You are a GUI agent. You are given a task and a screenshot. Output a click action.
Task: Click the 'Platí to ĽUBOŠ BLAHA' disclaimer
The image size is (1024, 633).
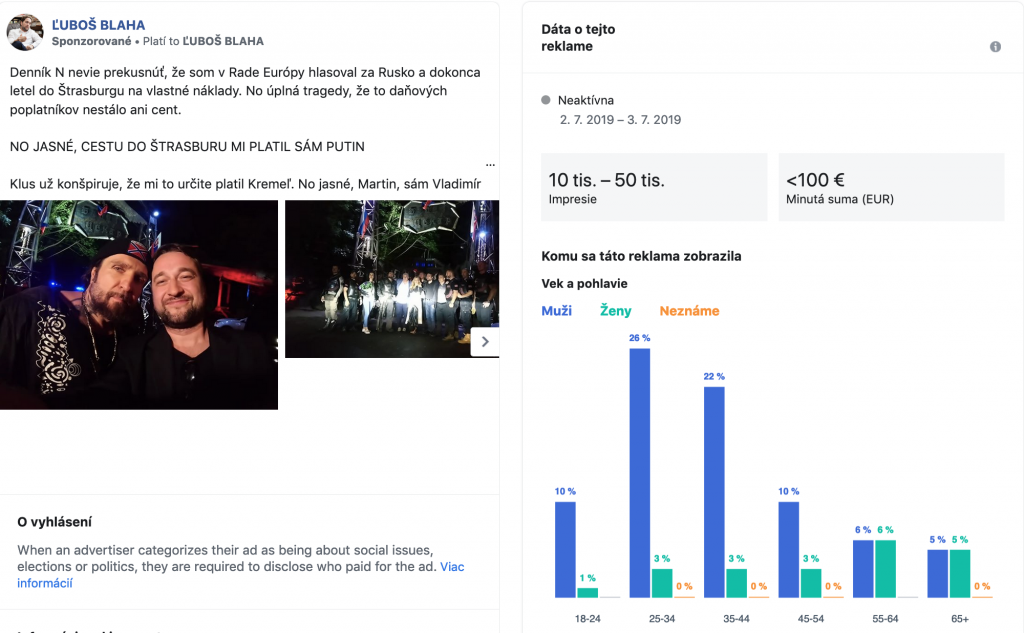pos(203,41)
